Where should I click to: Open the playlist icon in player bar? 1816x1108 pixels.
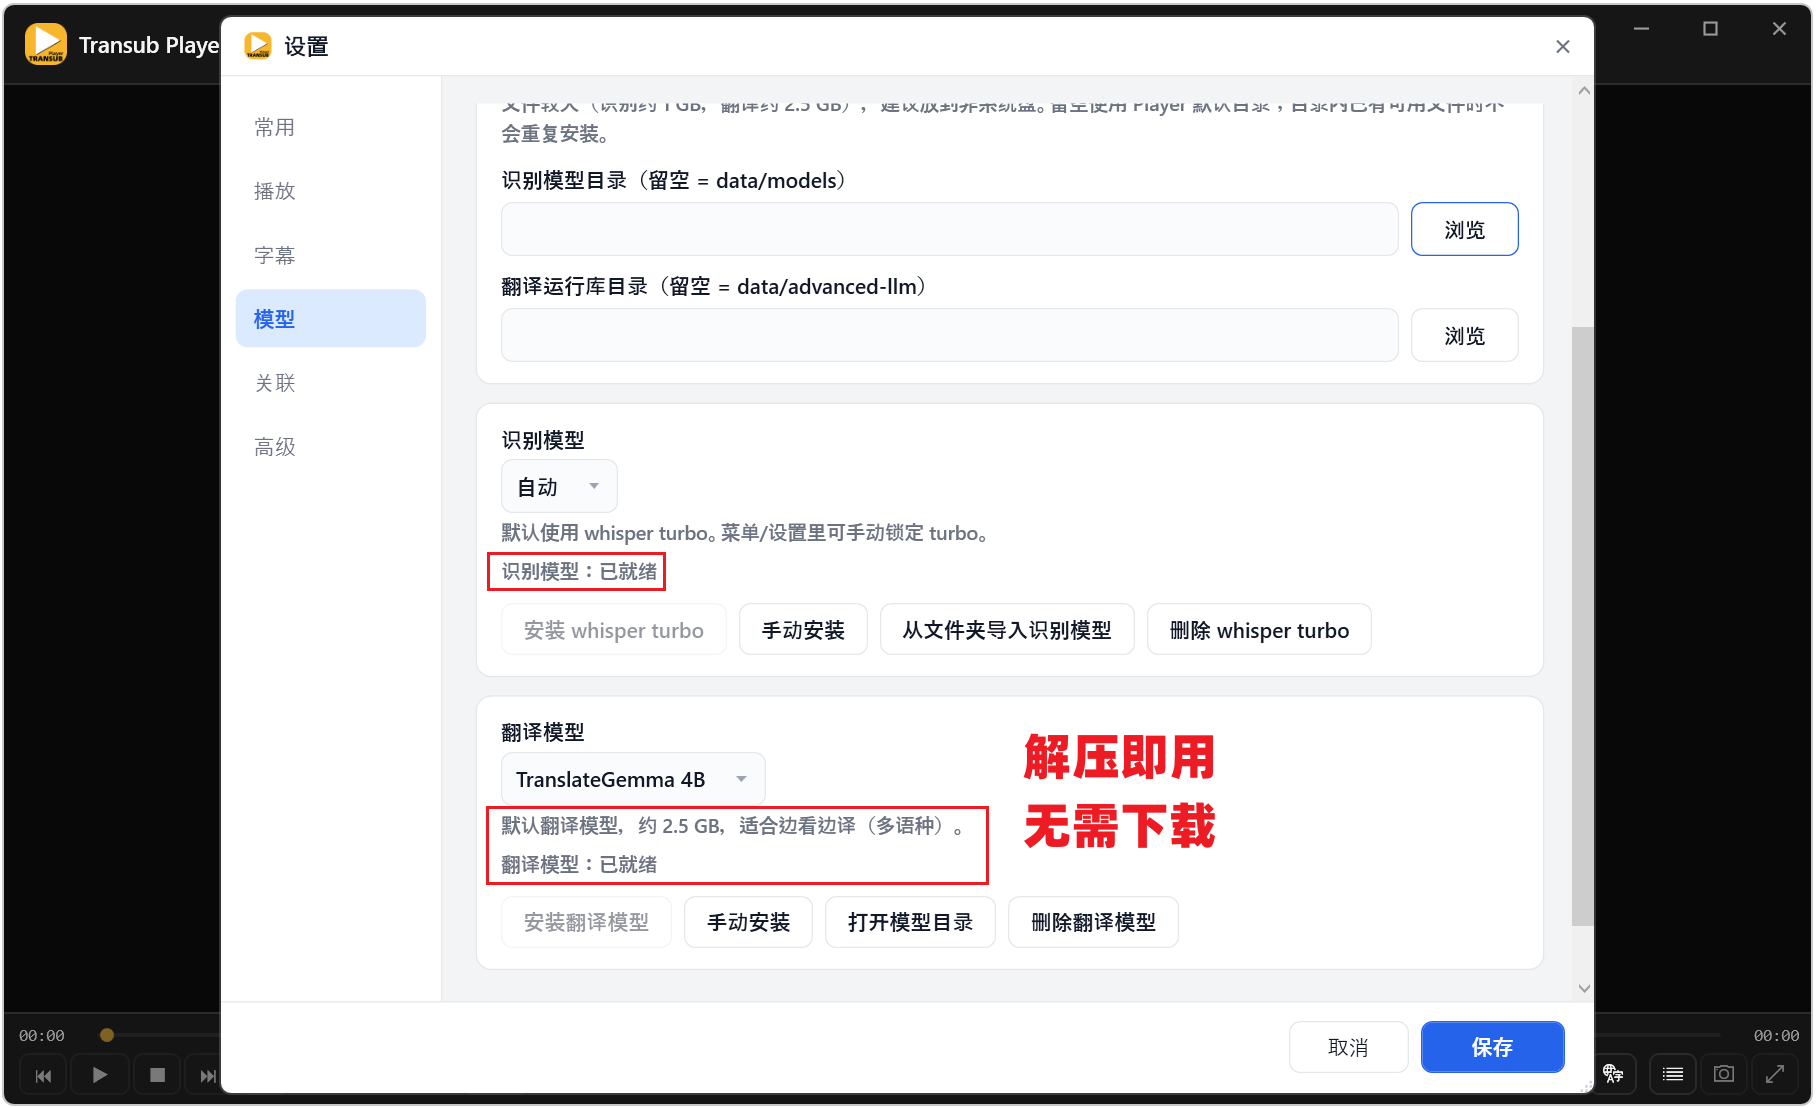click(1673, 1074)
